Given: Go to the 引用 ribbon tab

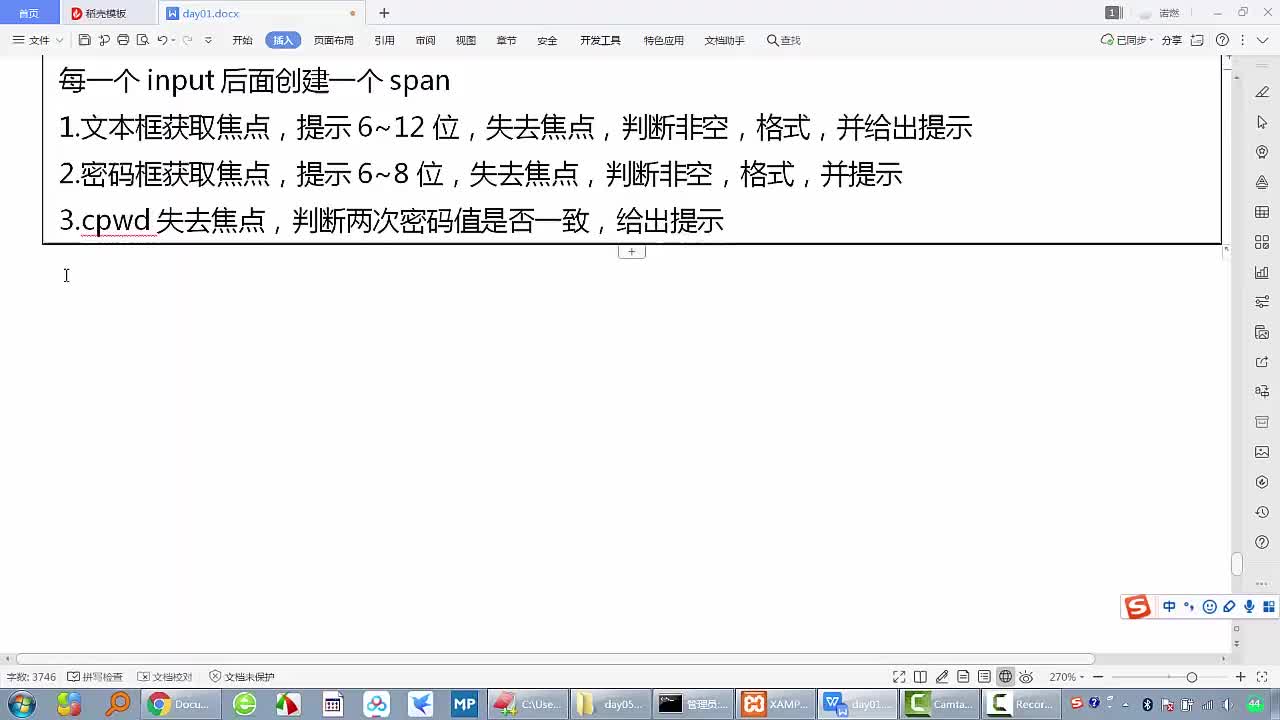Looking at the screenshot, I should [384, 40].
